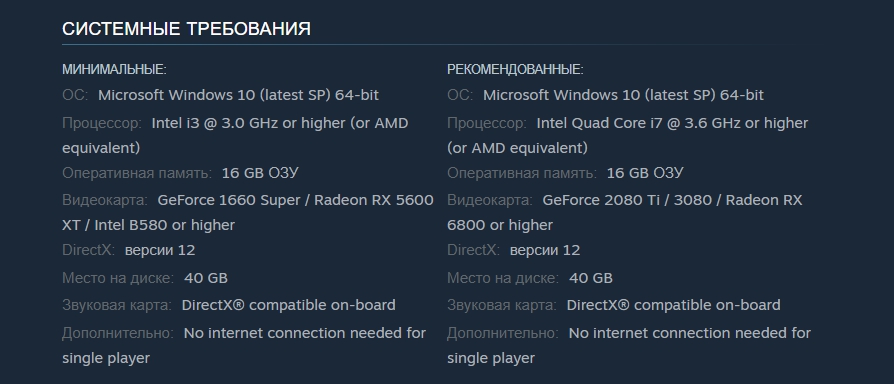Screen dimensions: 894x384
Task: Click the РЕКОМЕНДОВАННЫЕ column label
Action: tap(515, 70)
